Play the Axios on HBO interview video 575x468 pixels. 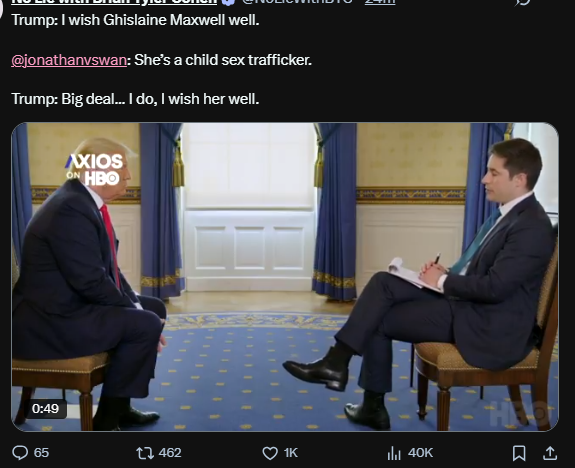[x=285, y=277]
